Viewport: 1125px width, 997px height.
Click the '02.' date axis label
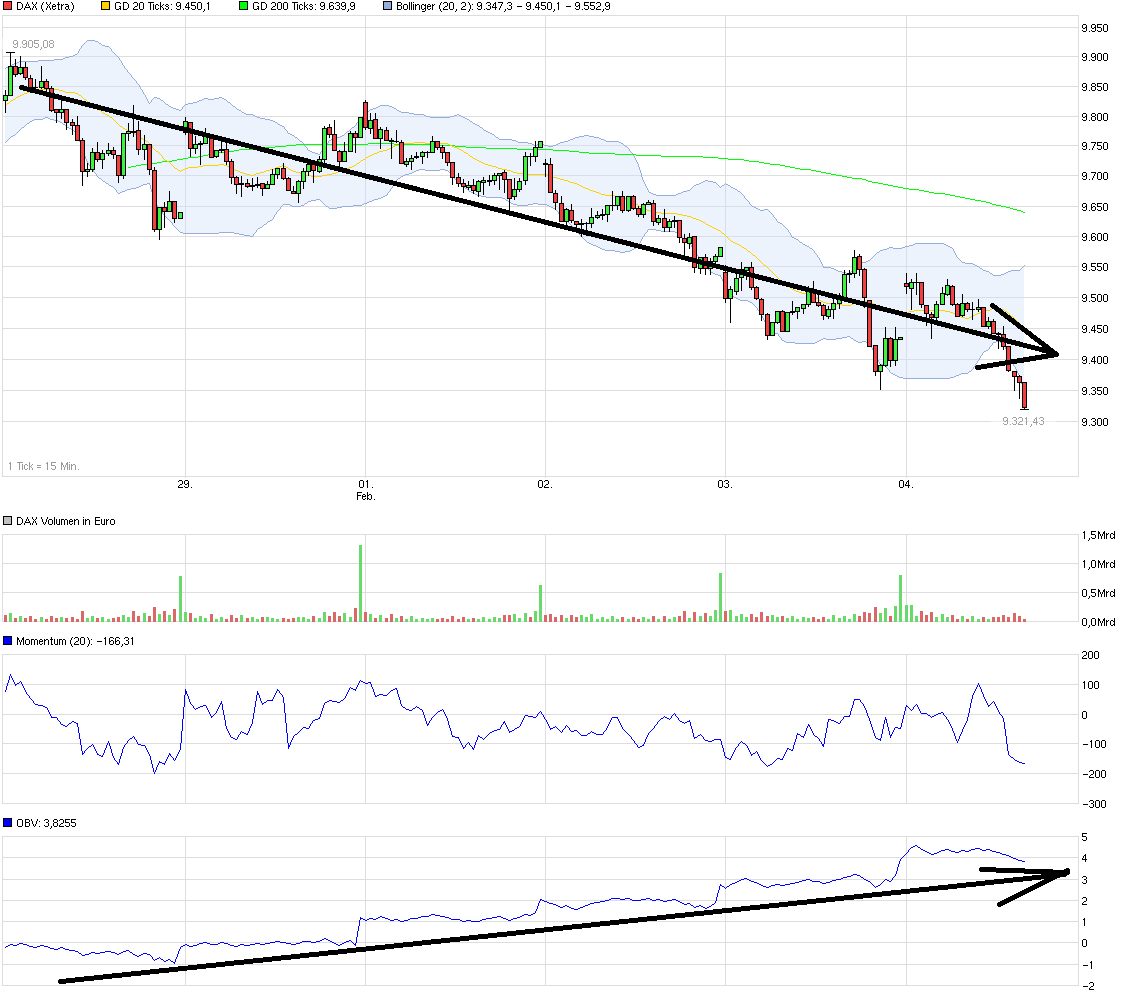(x=545, y=485)
